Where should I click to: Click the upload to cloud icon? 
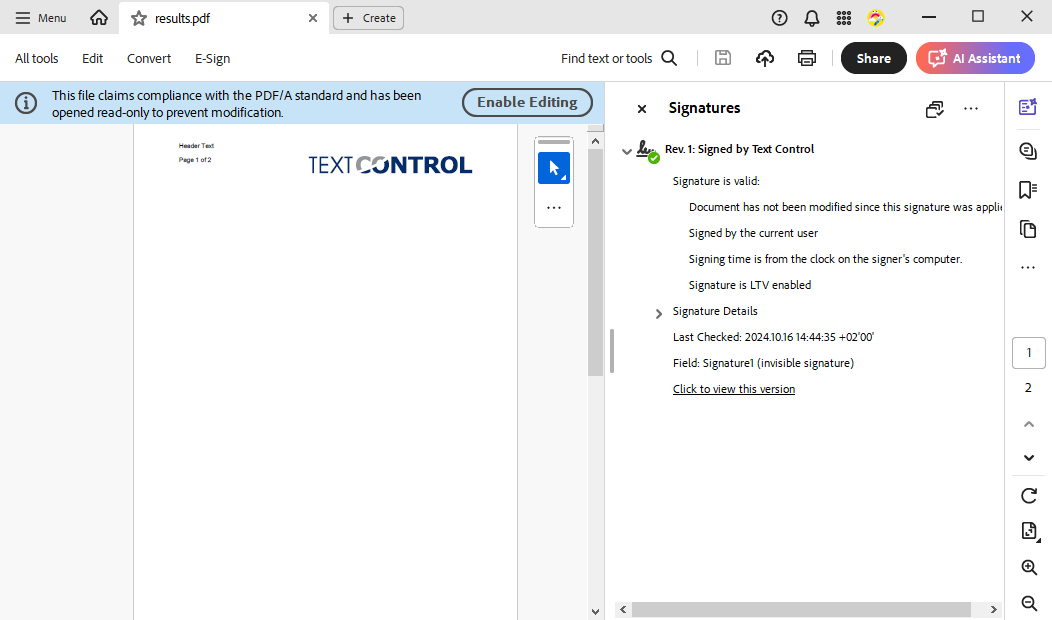point(765,58)
